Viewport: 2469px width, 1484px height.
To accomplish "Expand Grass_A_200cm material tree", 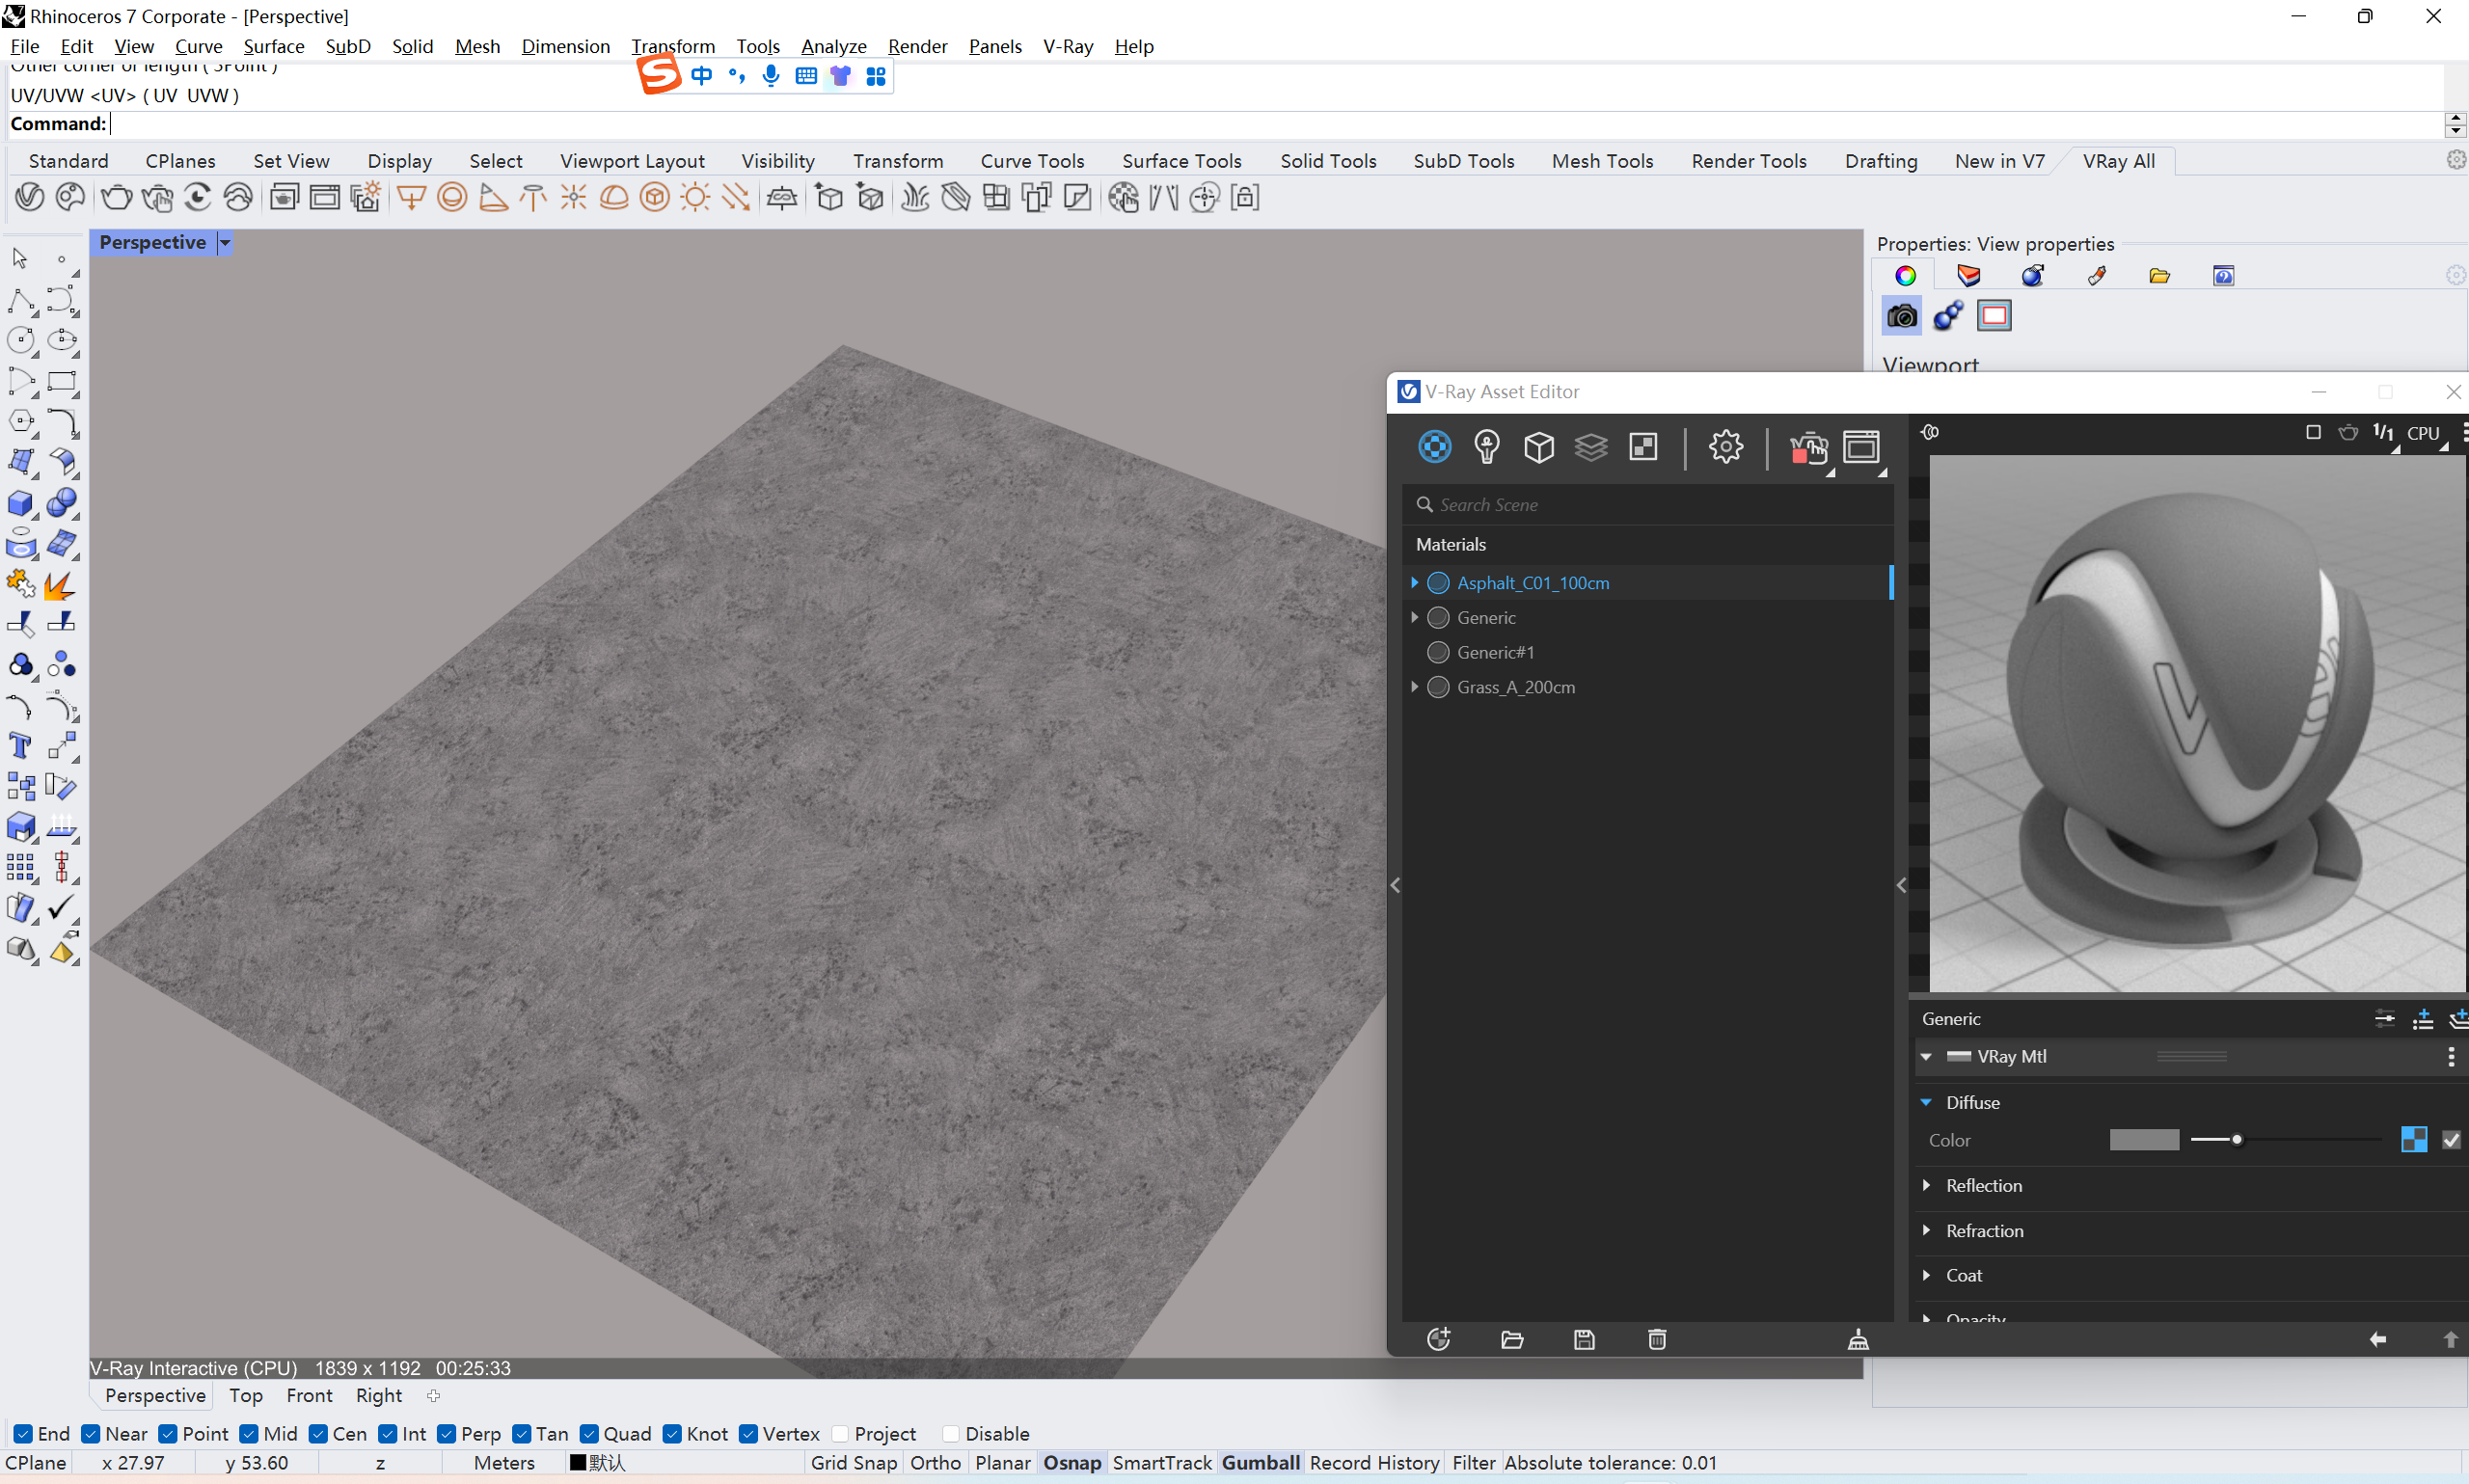I will pyautogui.click(x=1414, y=687).
